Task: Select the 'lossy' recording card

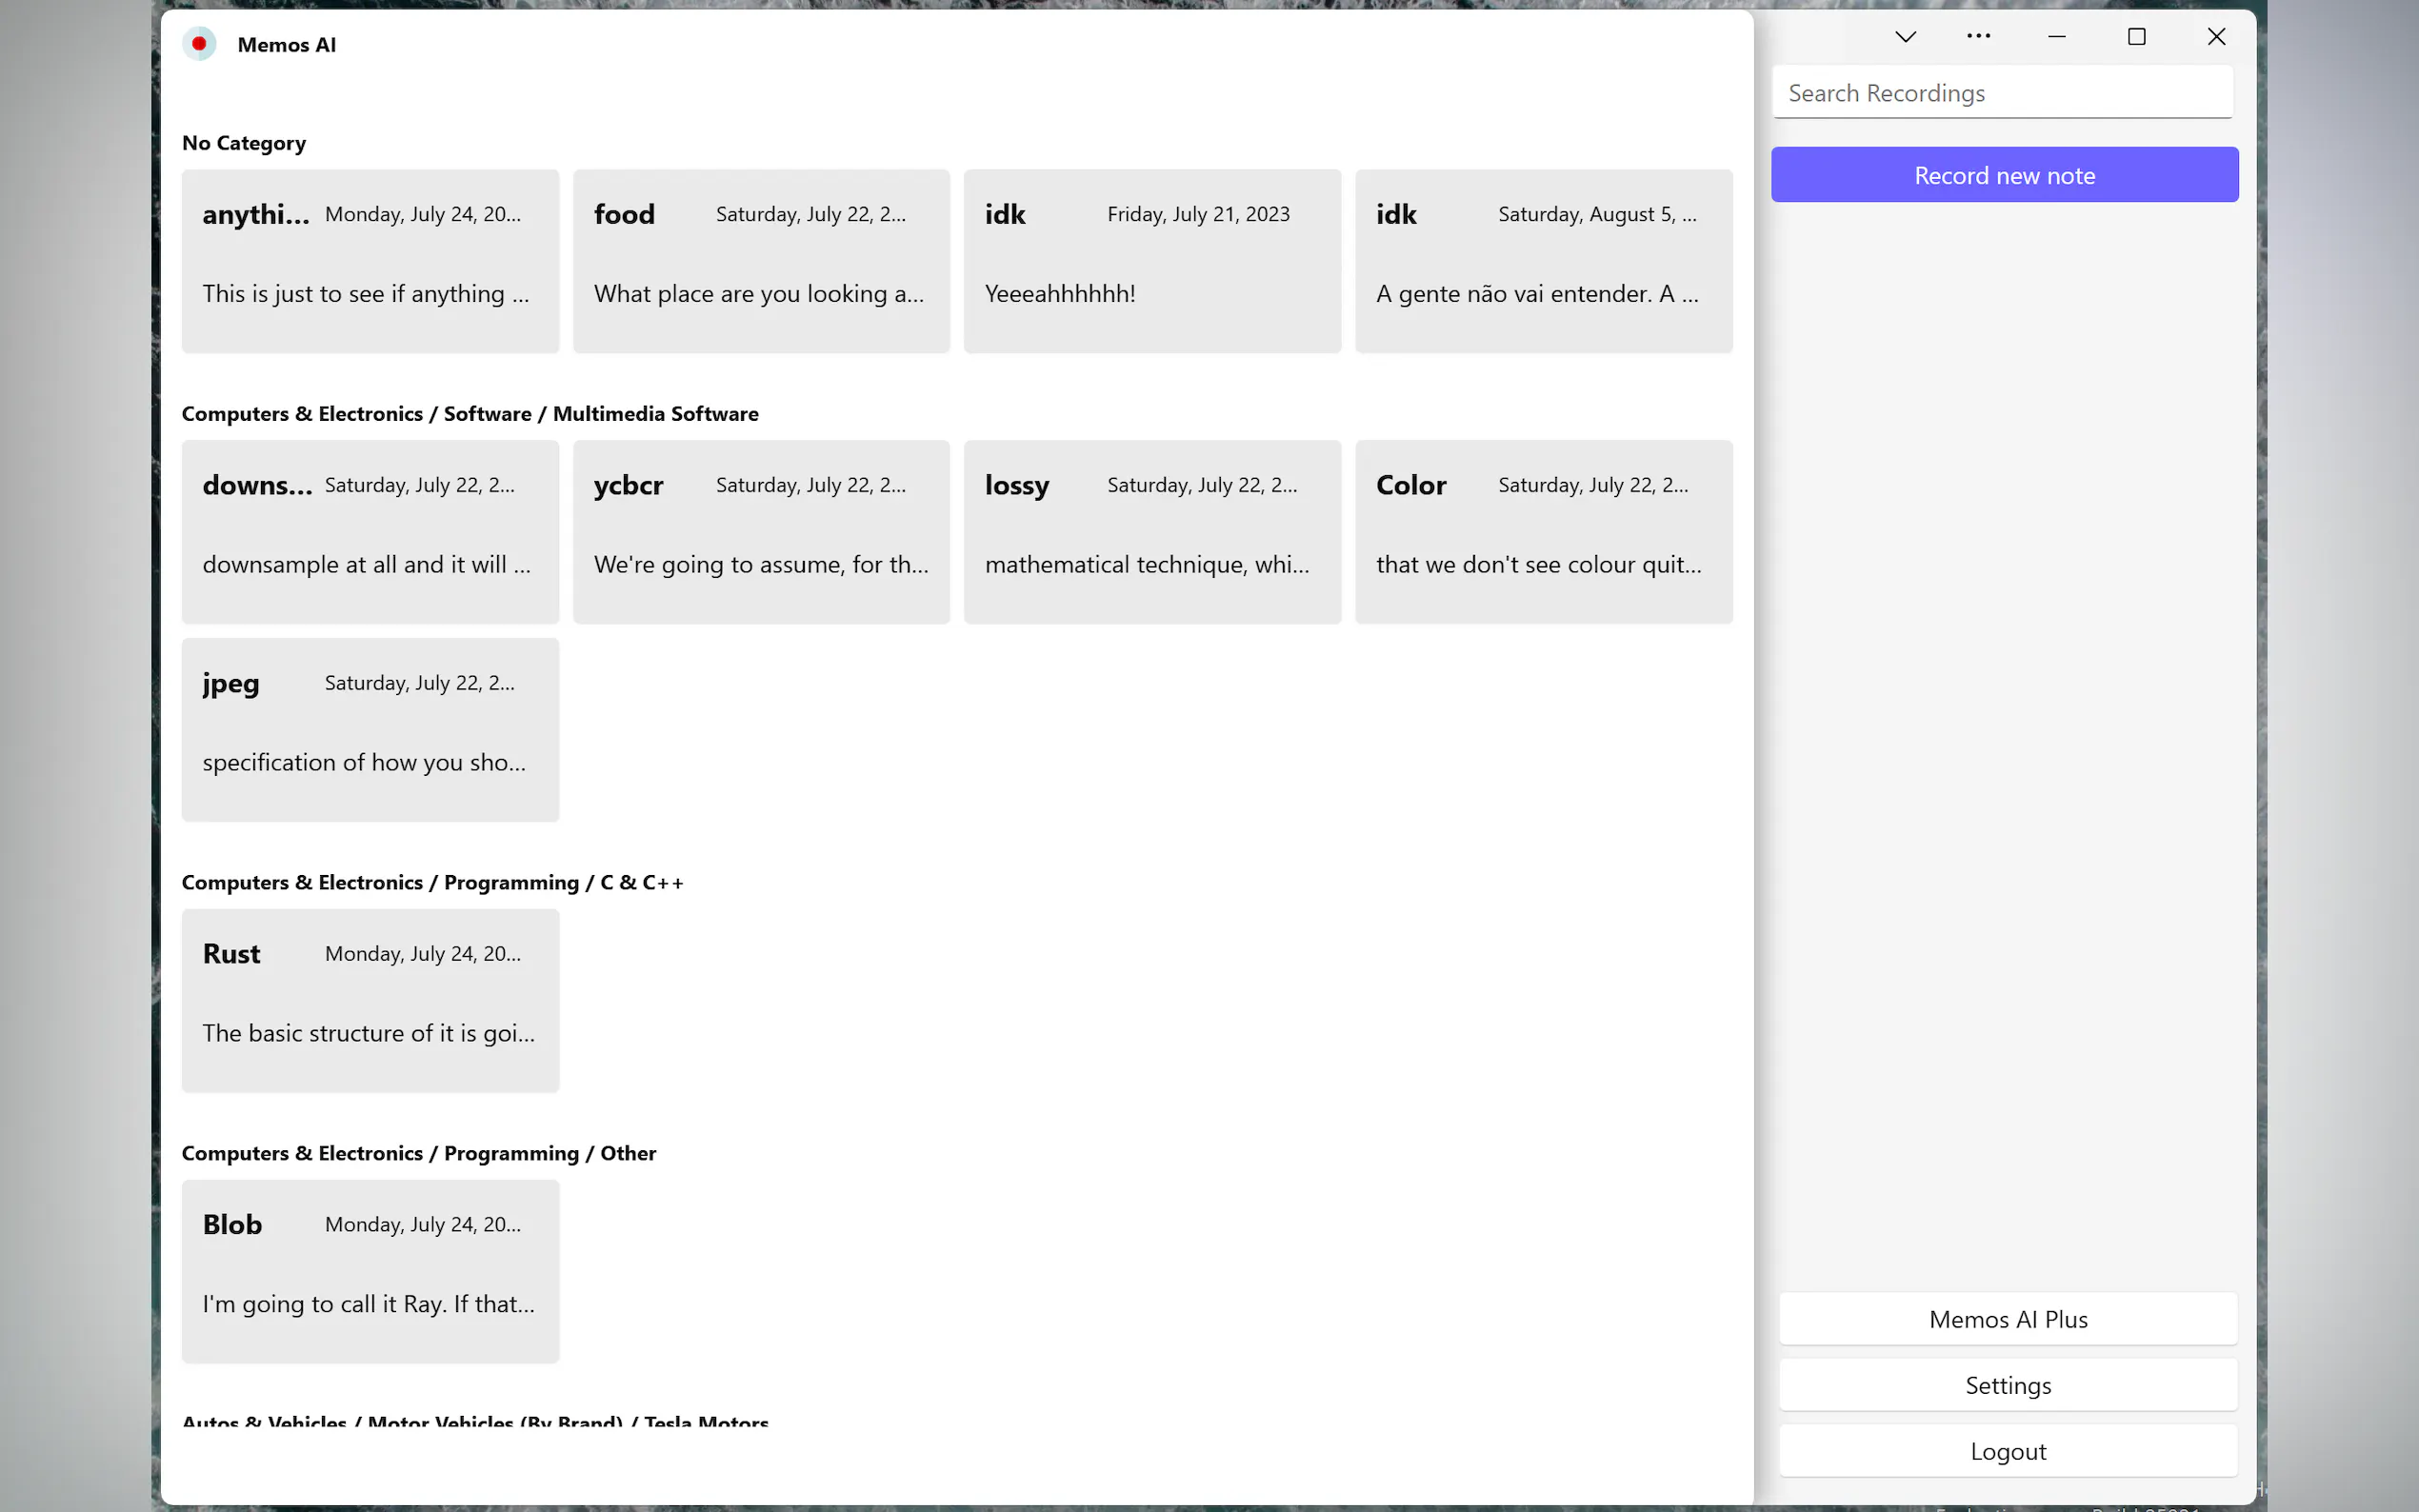Action: [1152, 531]
